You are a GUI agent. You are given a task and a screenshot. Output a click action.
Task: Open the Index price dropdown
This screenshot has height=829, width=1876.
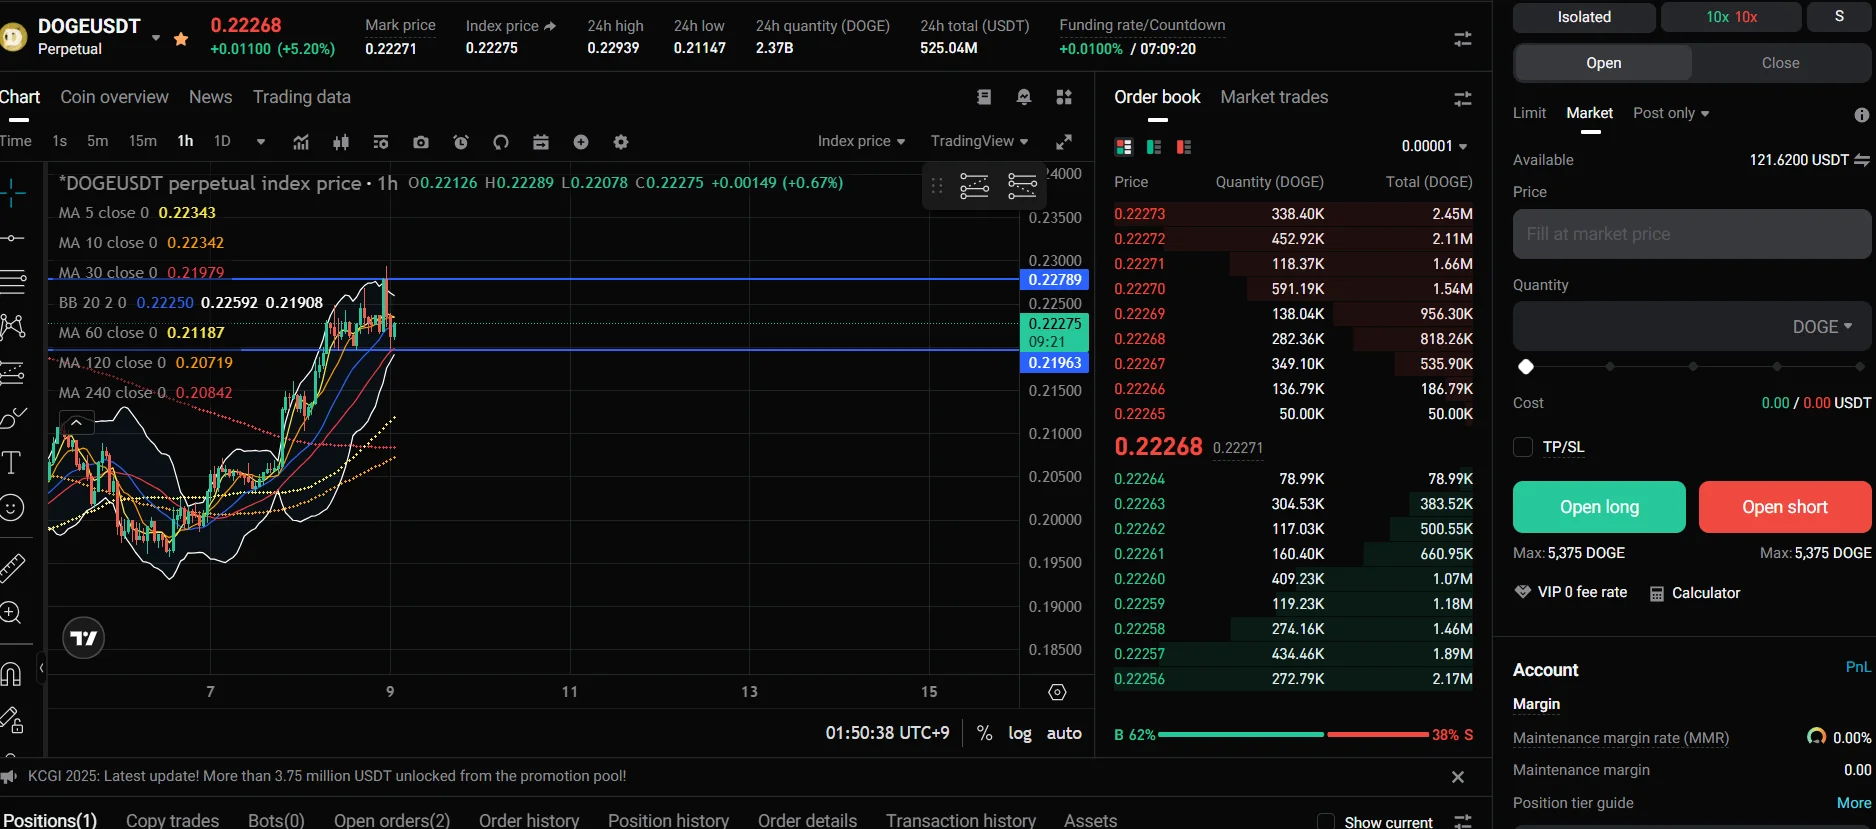(861, 141)
